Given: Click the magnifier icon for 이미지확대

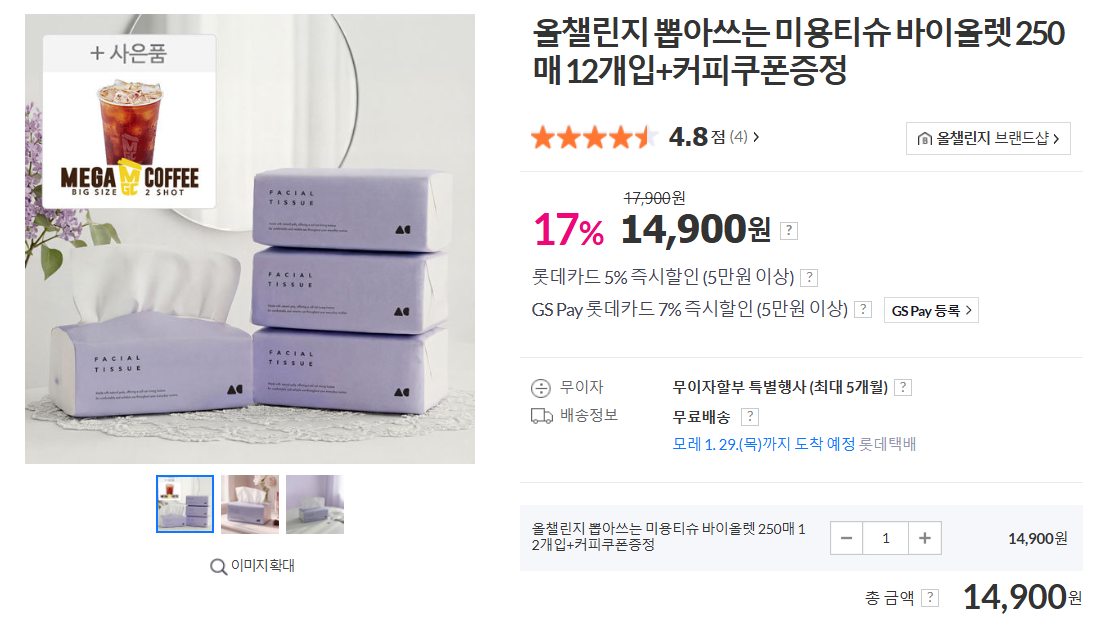Looking at the screenshot, I should [218, 567].
